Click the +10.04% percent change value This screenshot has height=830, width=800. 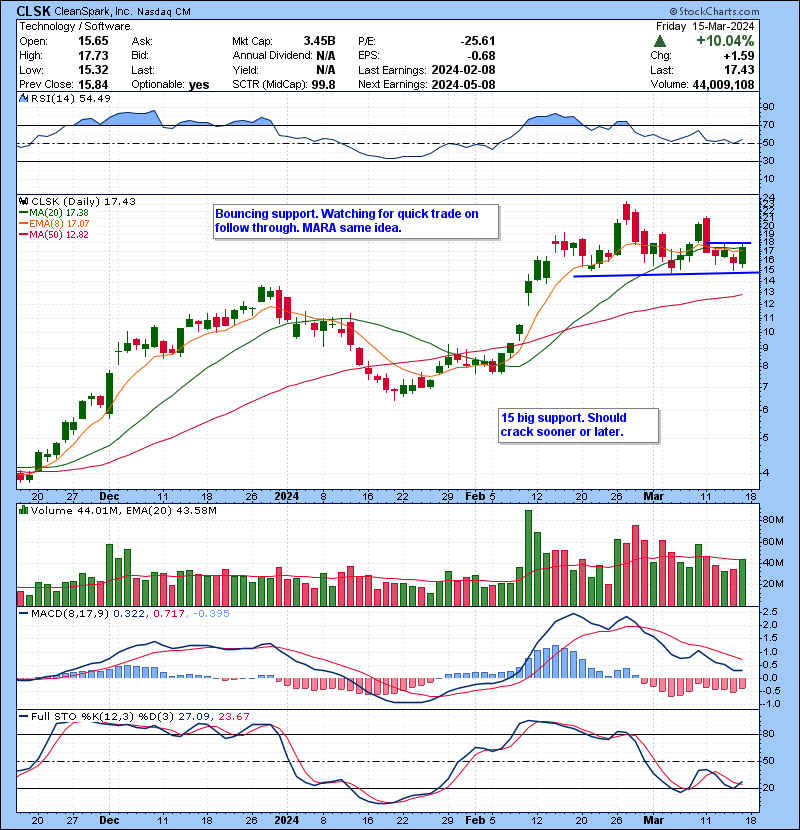725,41
